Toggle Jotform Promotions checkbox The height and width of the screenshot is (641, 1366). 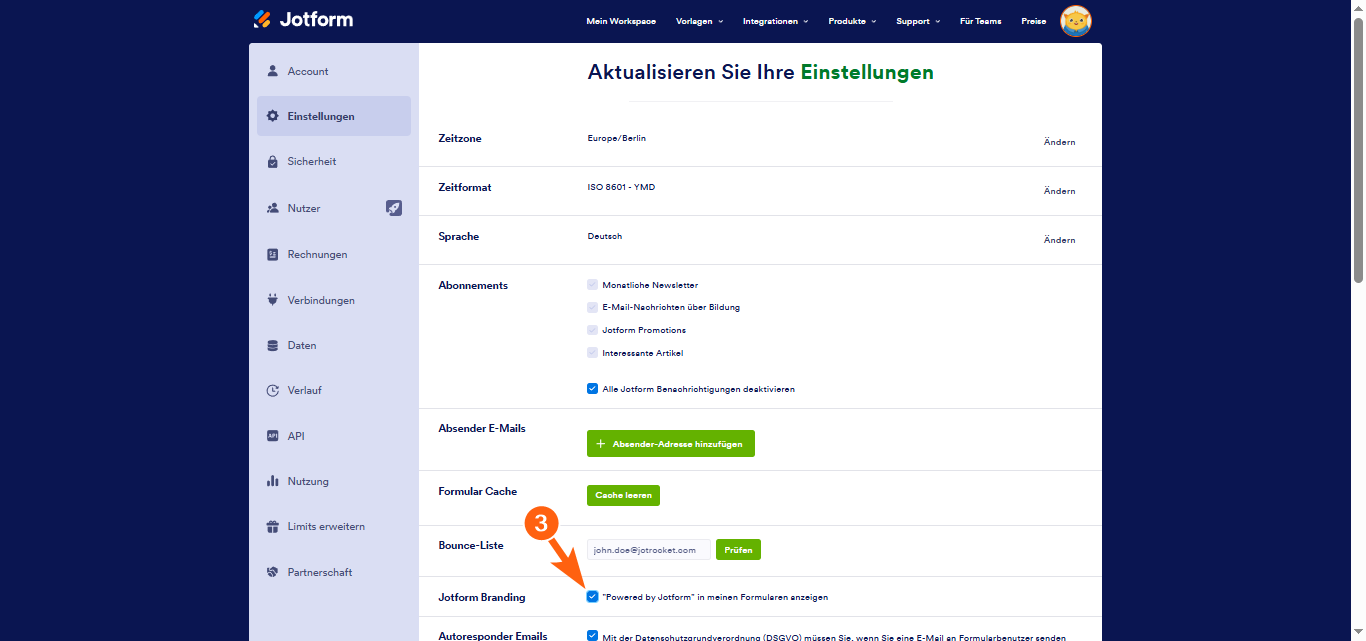(x=592, y=329)
